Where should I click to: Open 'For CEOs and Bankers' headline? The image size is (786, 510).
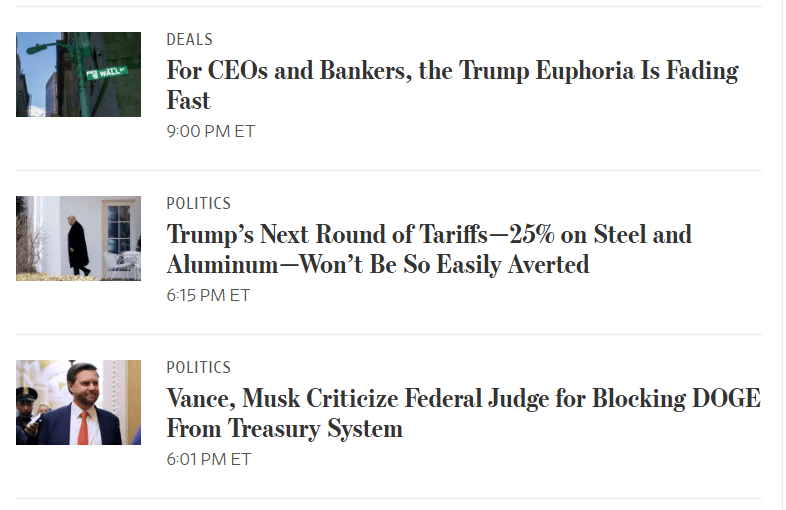[452, 72]
